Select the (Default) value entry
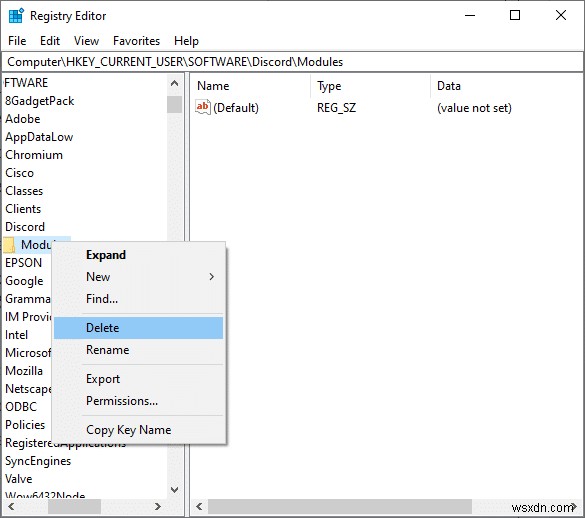This screenshot has height=518, width=585. pos(236,108)
